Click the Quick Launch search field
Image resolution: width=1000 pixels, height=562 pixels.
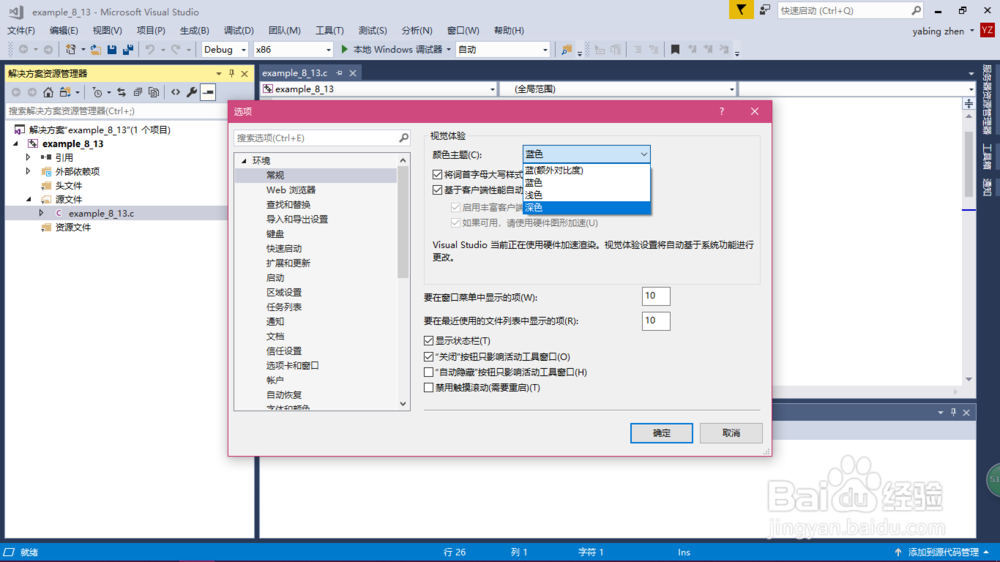[x=844, y=10]
